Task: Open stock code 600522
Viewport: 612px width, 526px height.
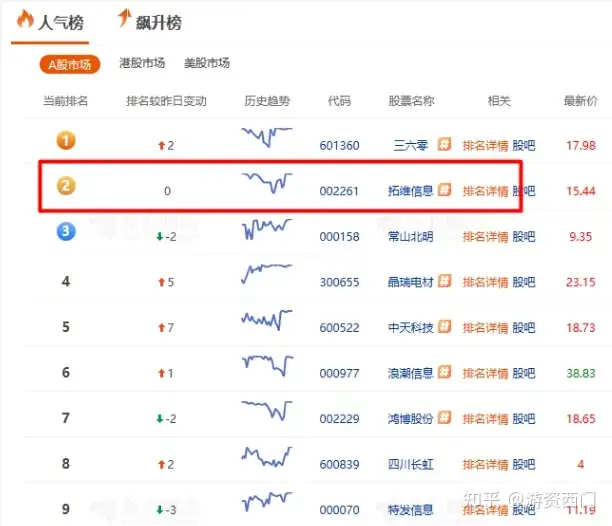Action: (x=339, y=327)
